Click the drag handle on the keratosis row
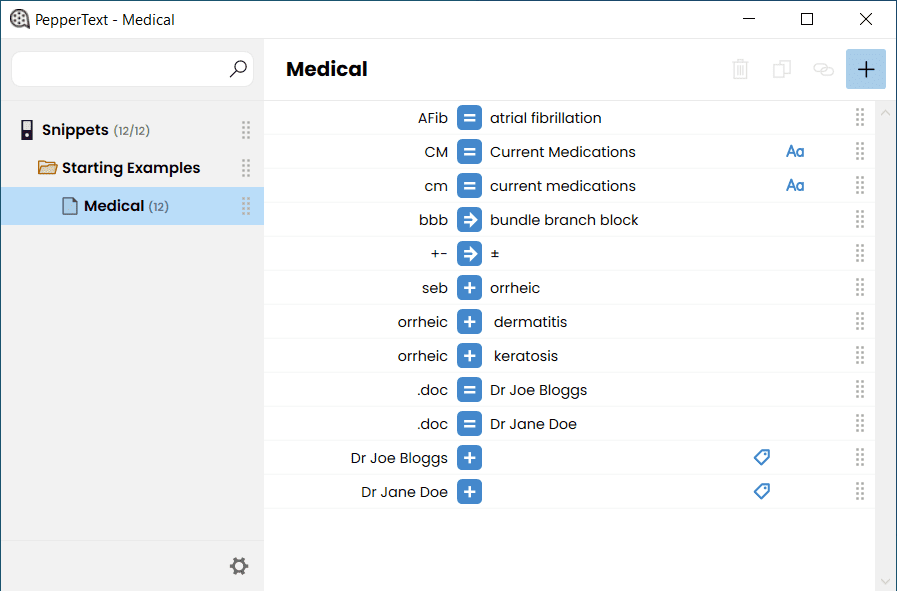 (859, 355)
